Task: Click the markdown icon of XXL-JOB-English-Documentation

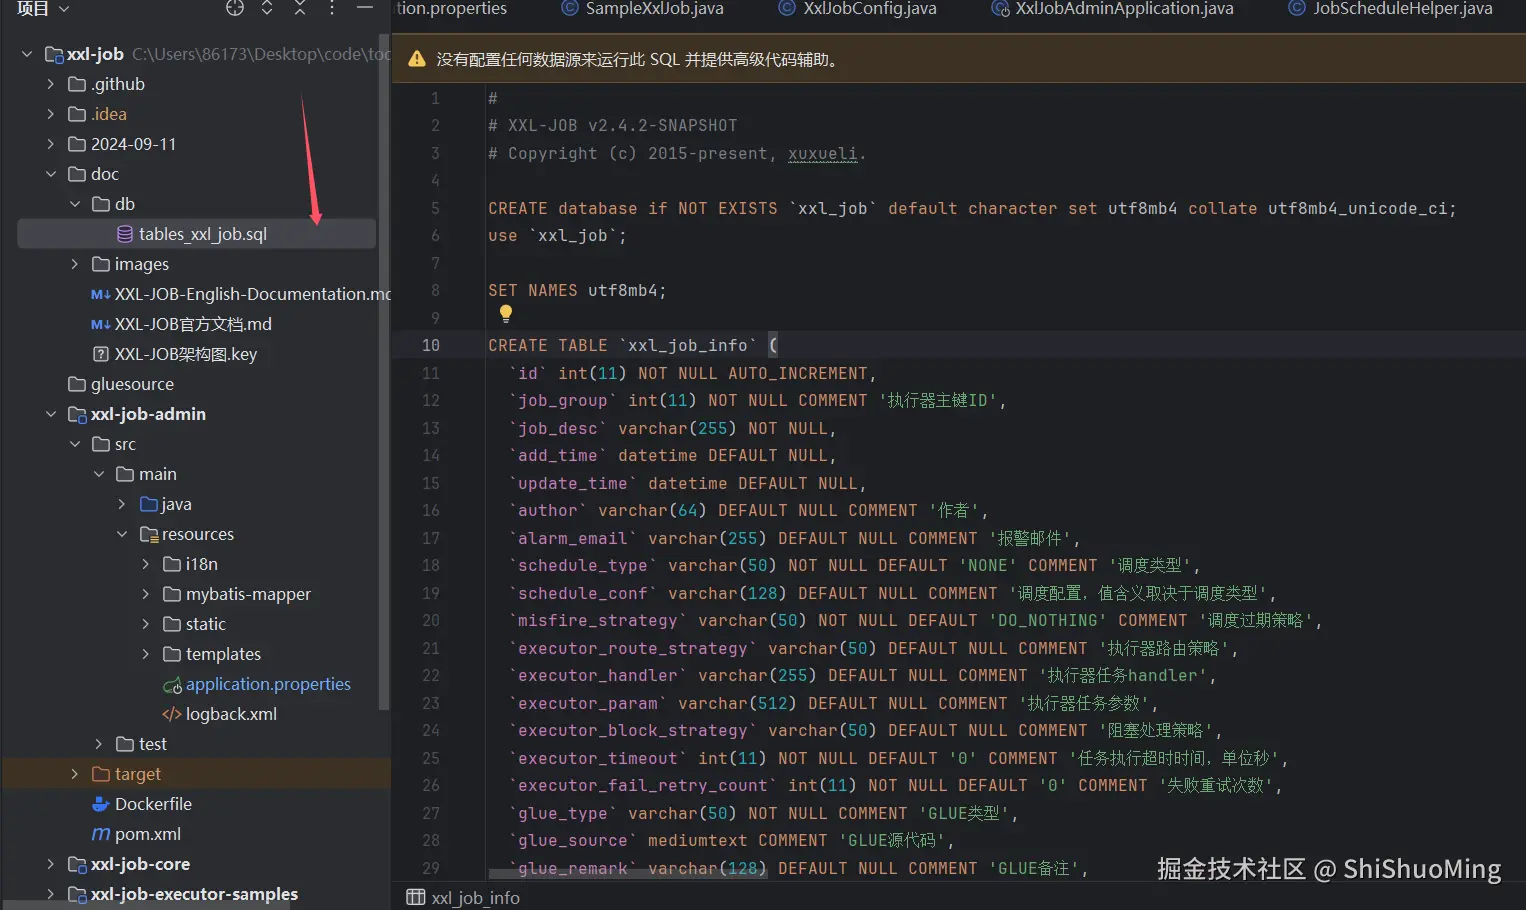Action: pos(100,294)
